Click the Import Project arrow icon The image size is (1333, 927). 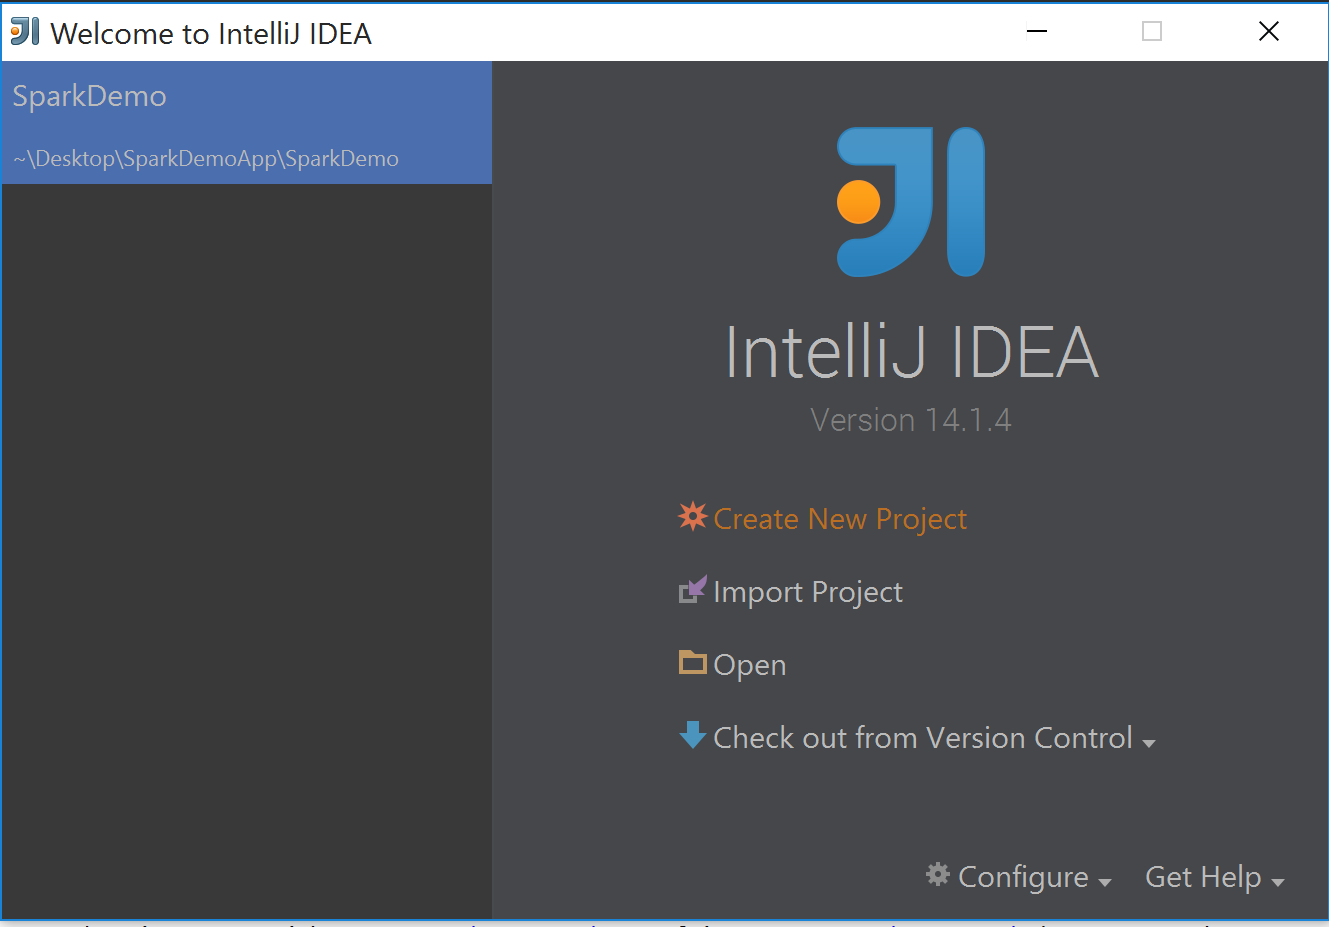(x=692, y=590)
